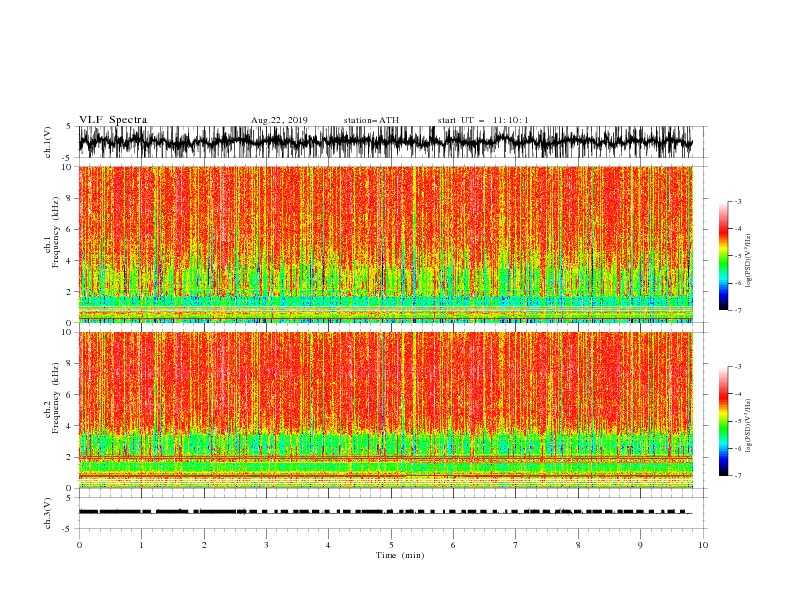Image resolution: width=792 pixels, height=612 pixels.
Task: Click the "ch.1(V)" waveform axis label
Action: [48, 142]
